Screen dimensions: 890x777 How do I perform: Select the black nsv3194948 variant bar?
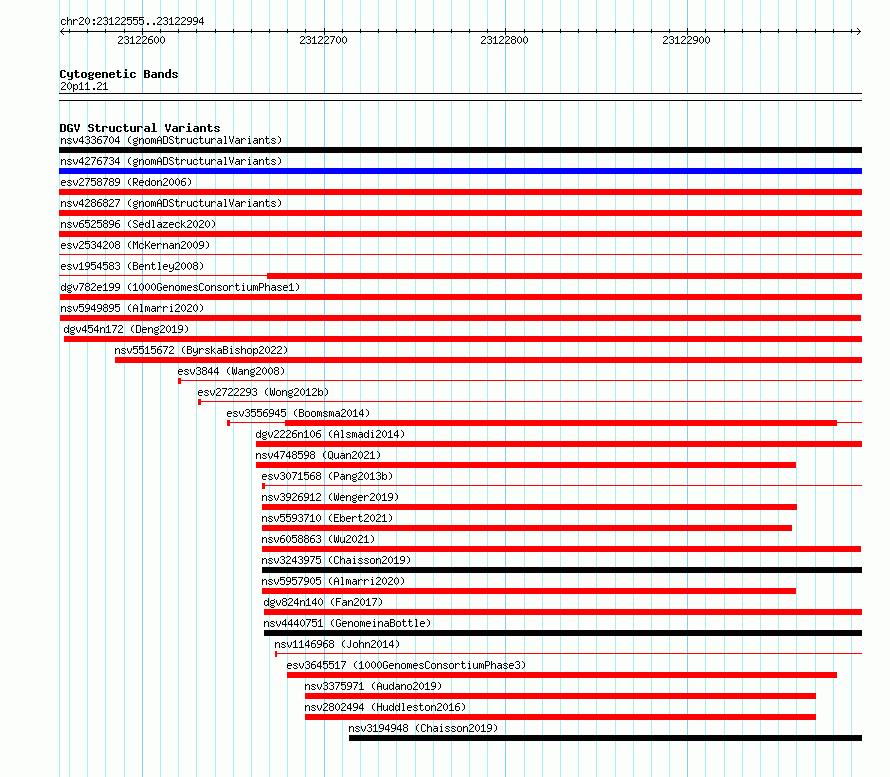pyautogui.click(x=605, y=738)
